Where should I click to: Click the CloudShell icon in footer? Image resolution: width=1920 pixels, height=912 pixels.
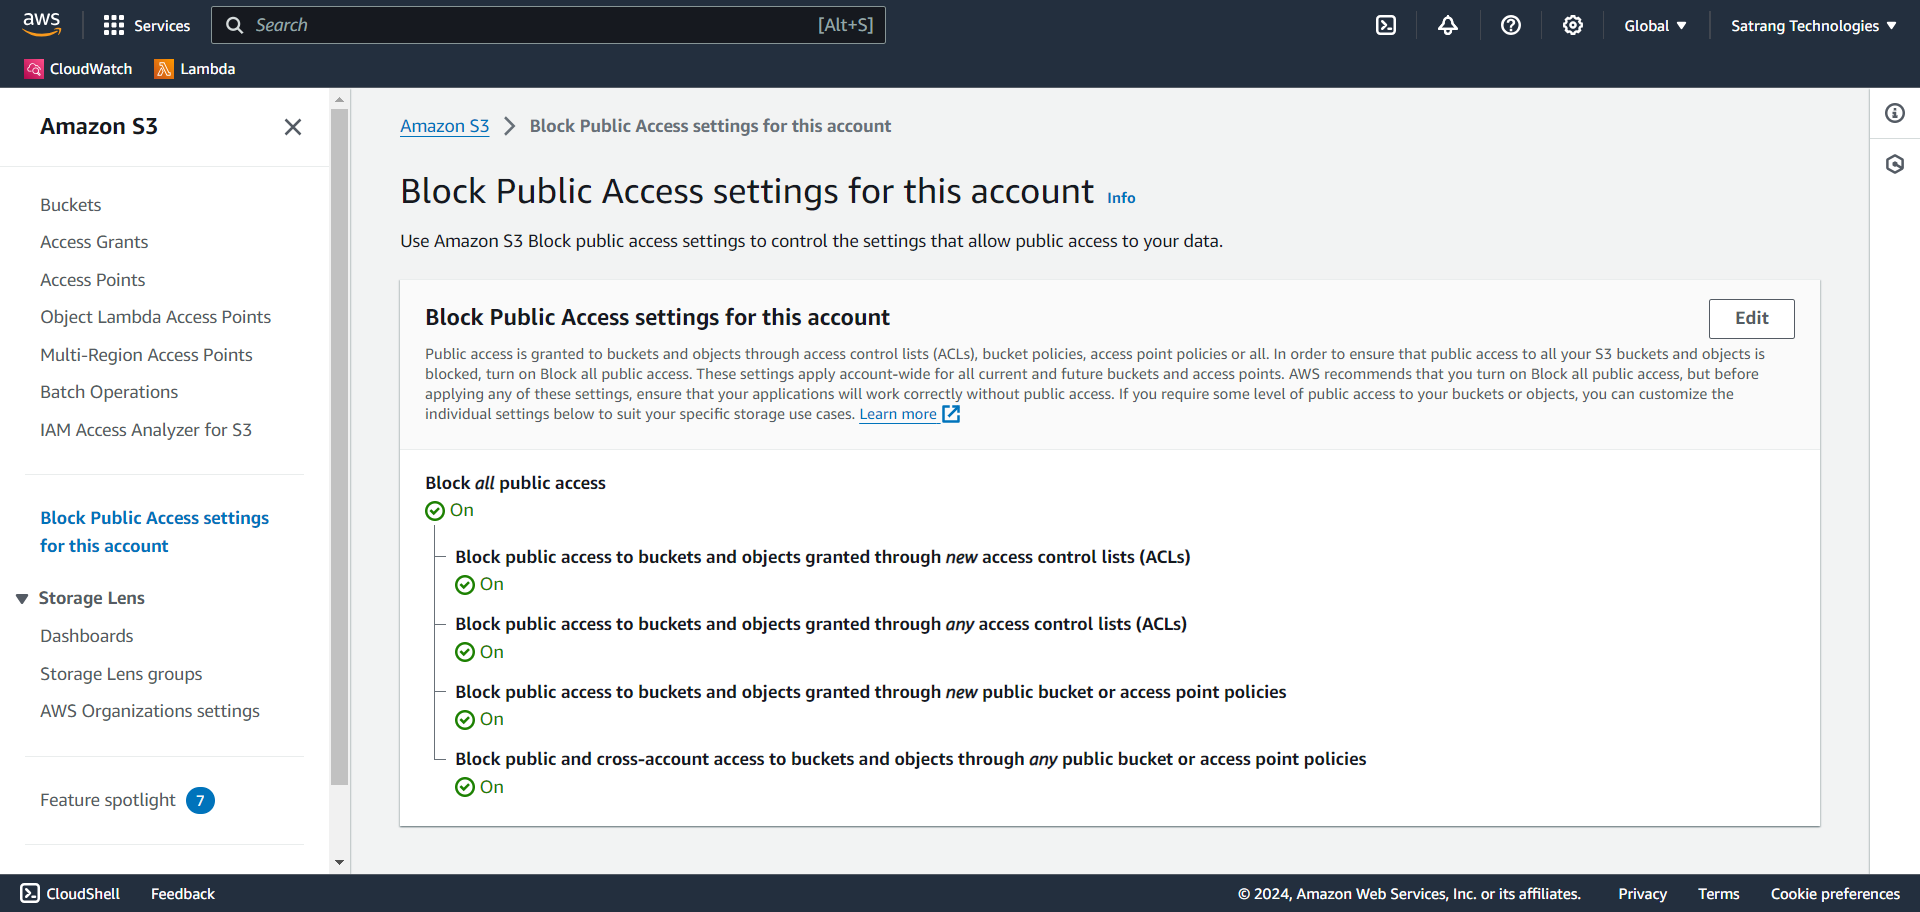point(30,893)
